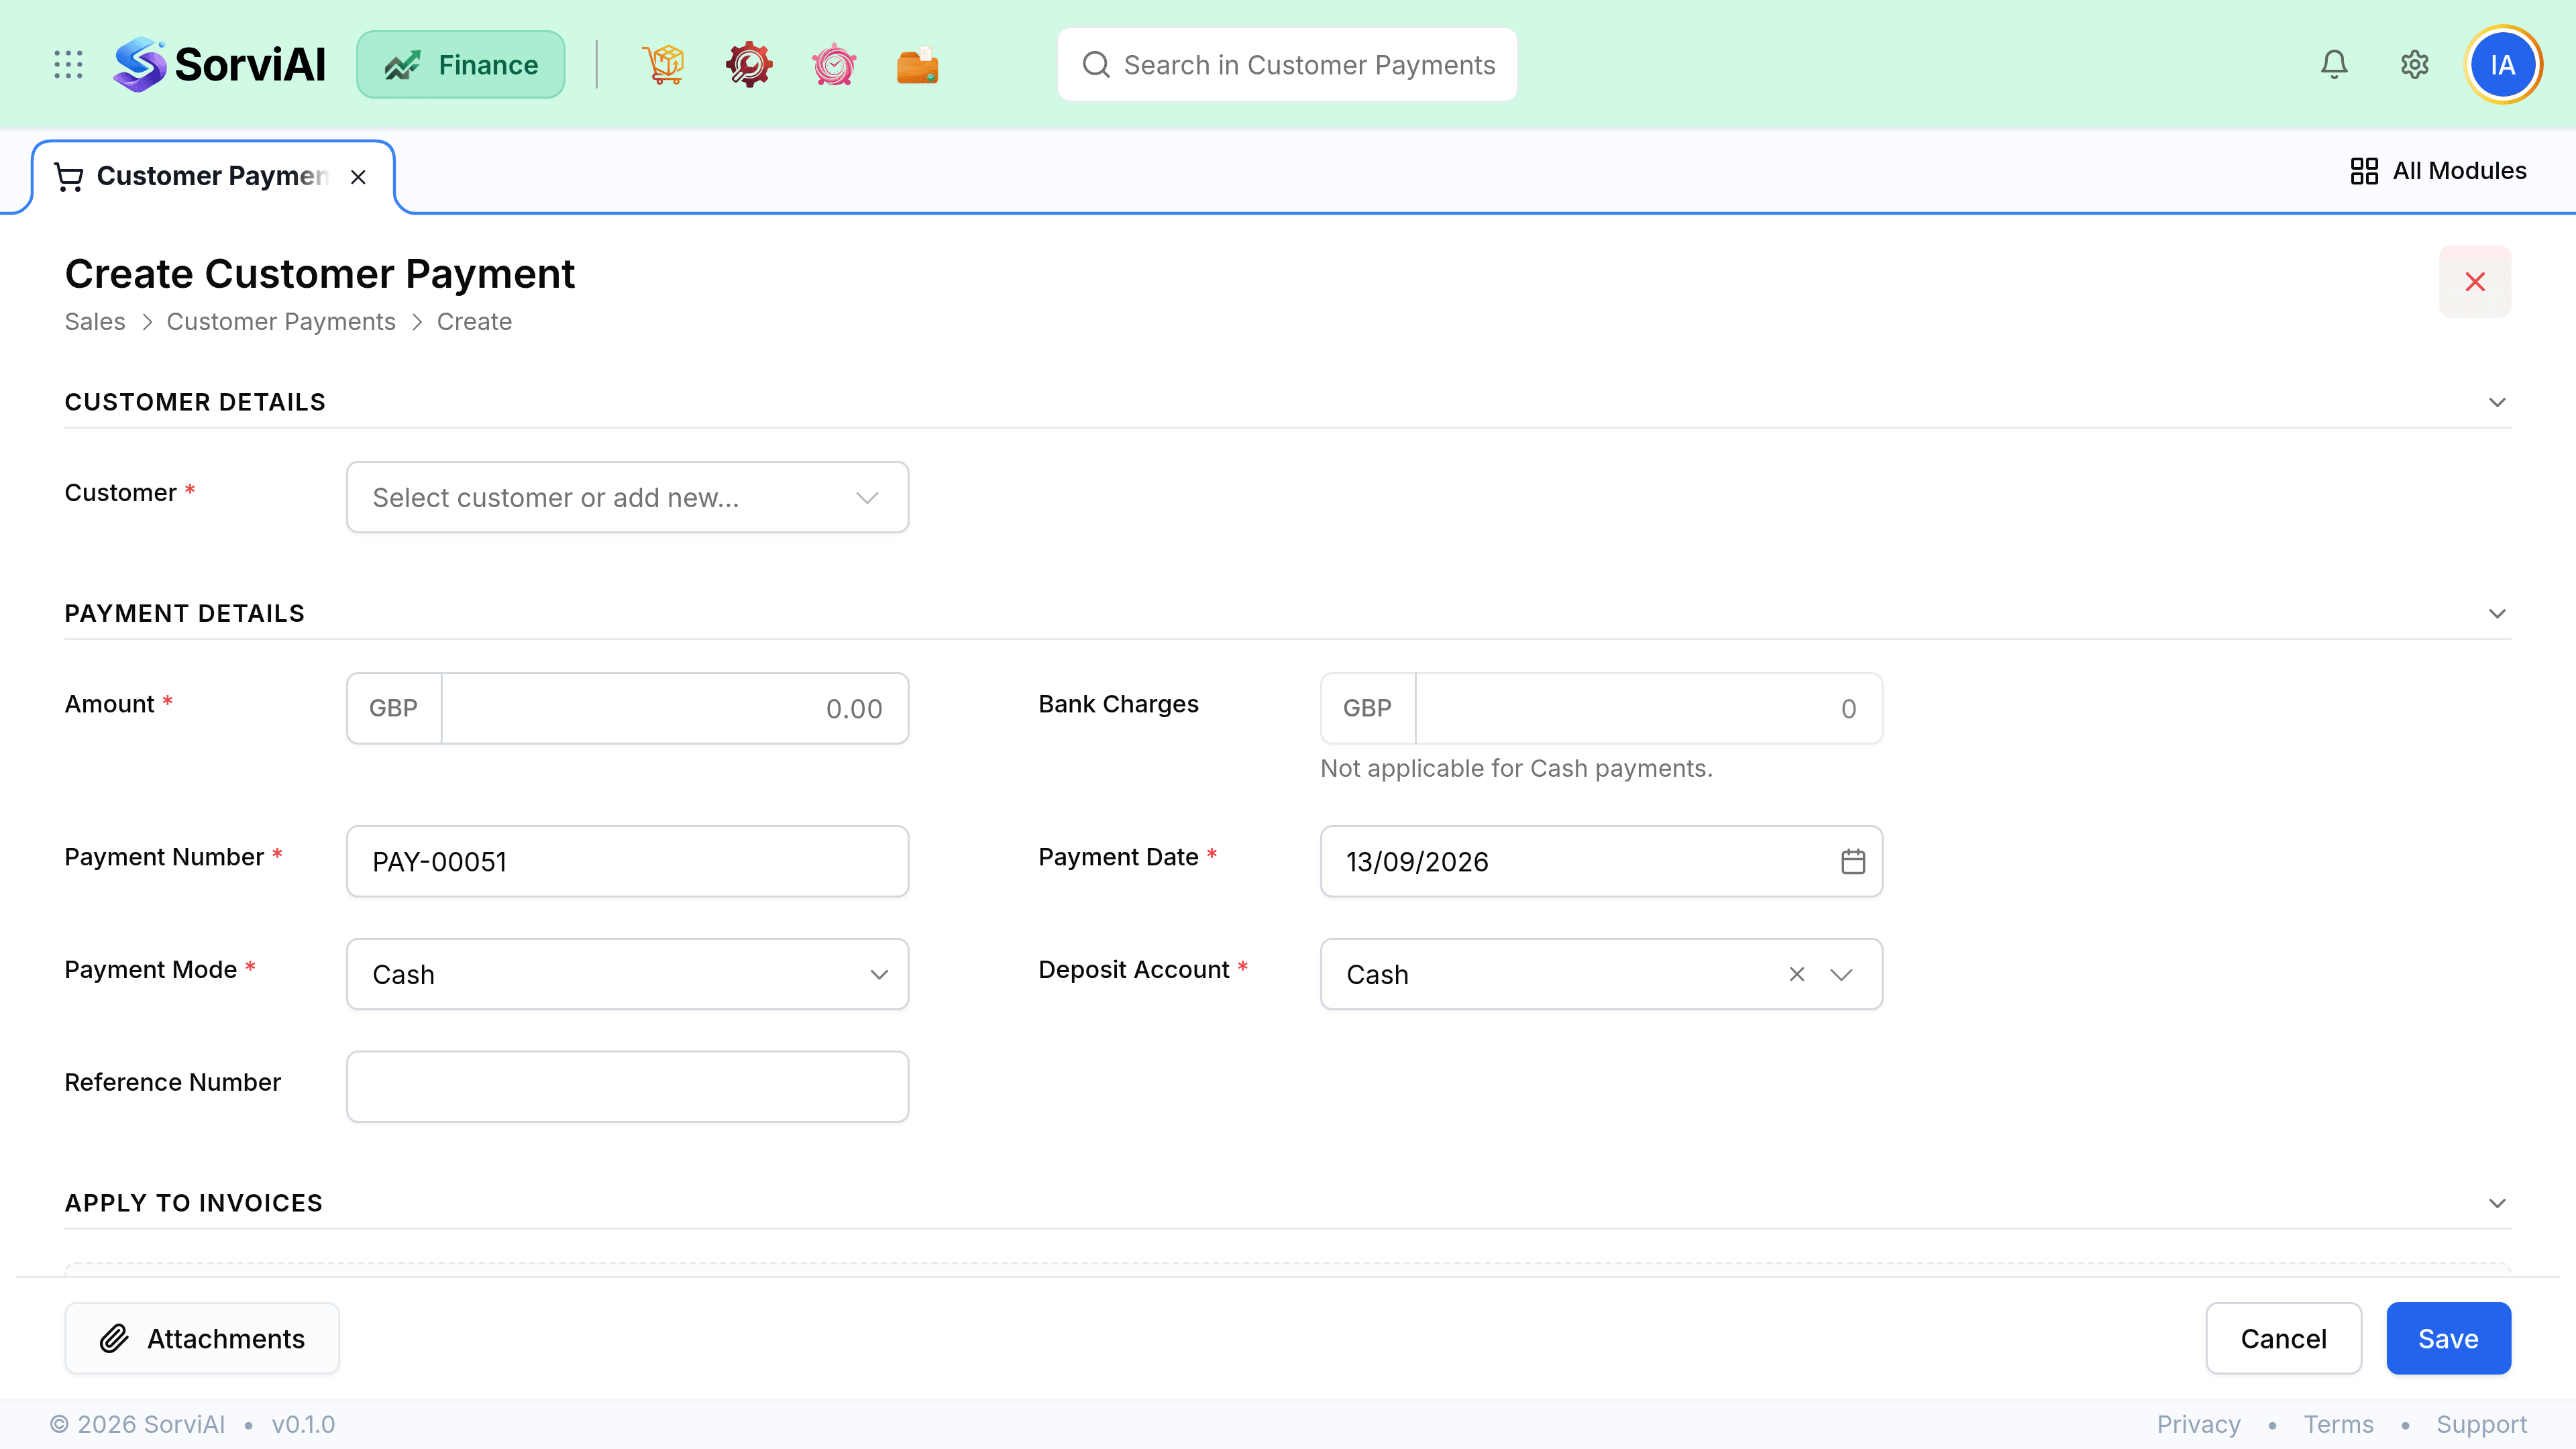Open the pink clock module icon
Screen dimensions: 2576x1449
[x=834, y=65]
